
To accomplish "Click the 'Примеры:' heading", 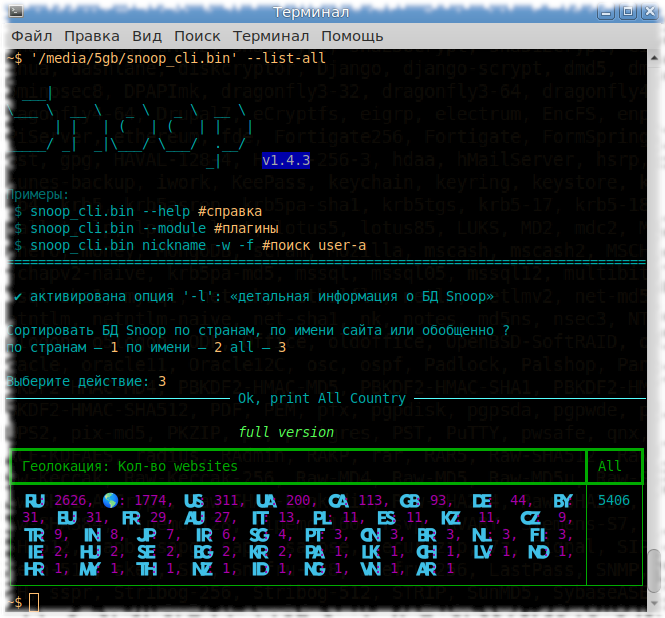I will click(x=38, y=195).
